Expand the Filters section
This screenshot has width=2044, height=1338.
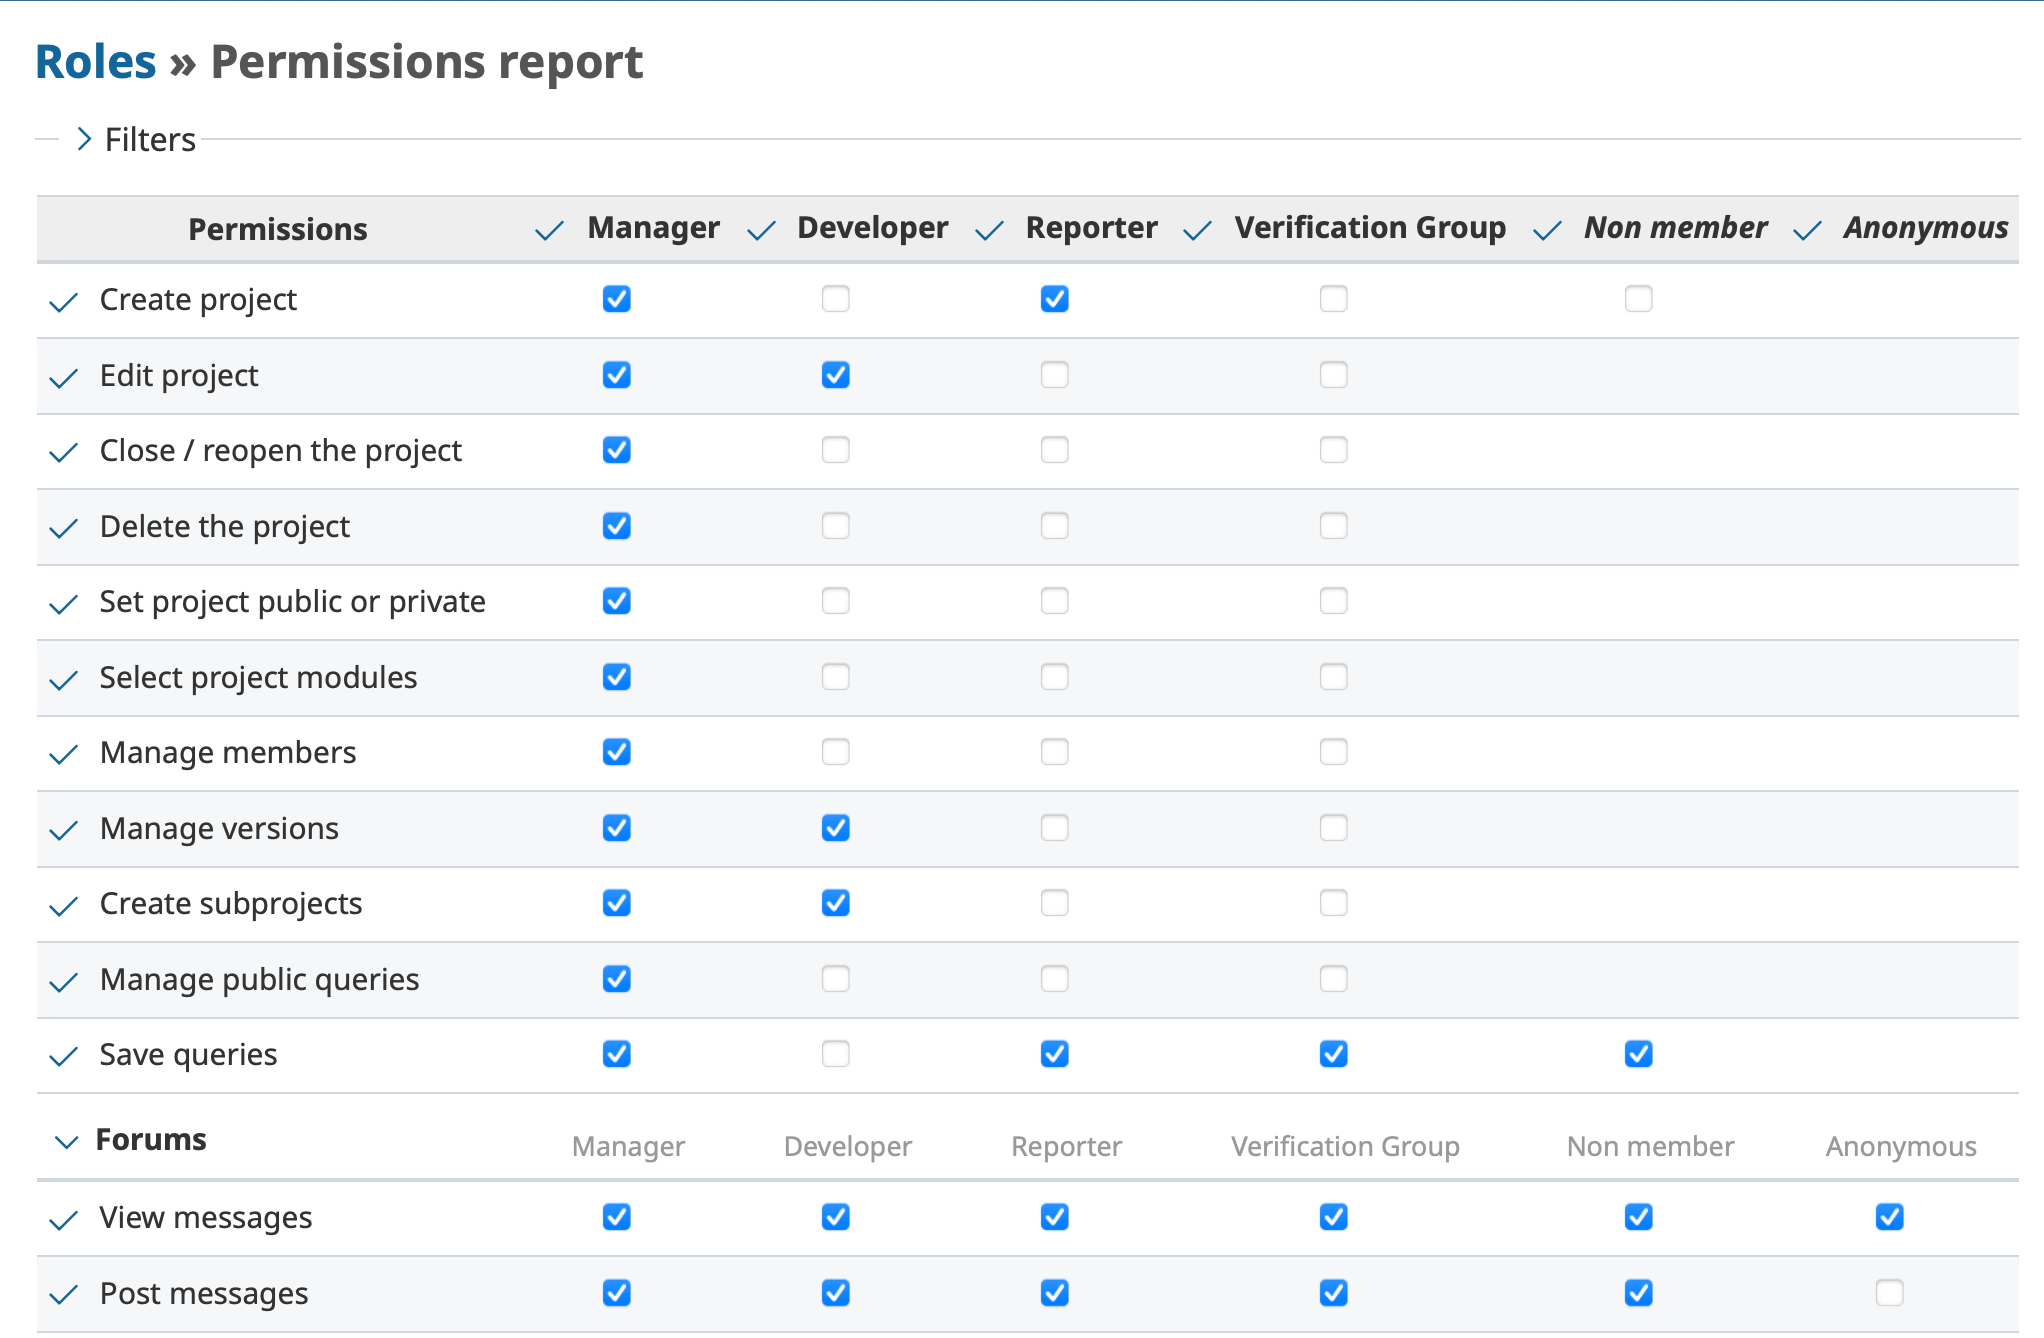[x=83, y=139]
